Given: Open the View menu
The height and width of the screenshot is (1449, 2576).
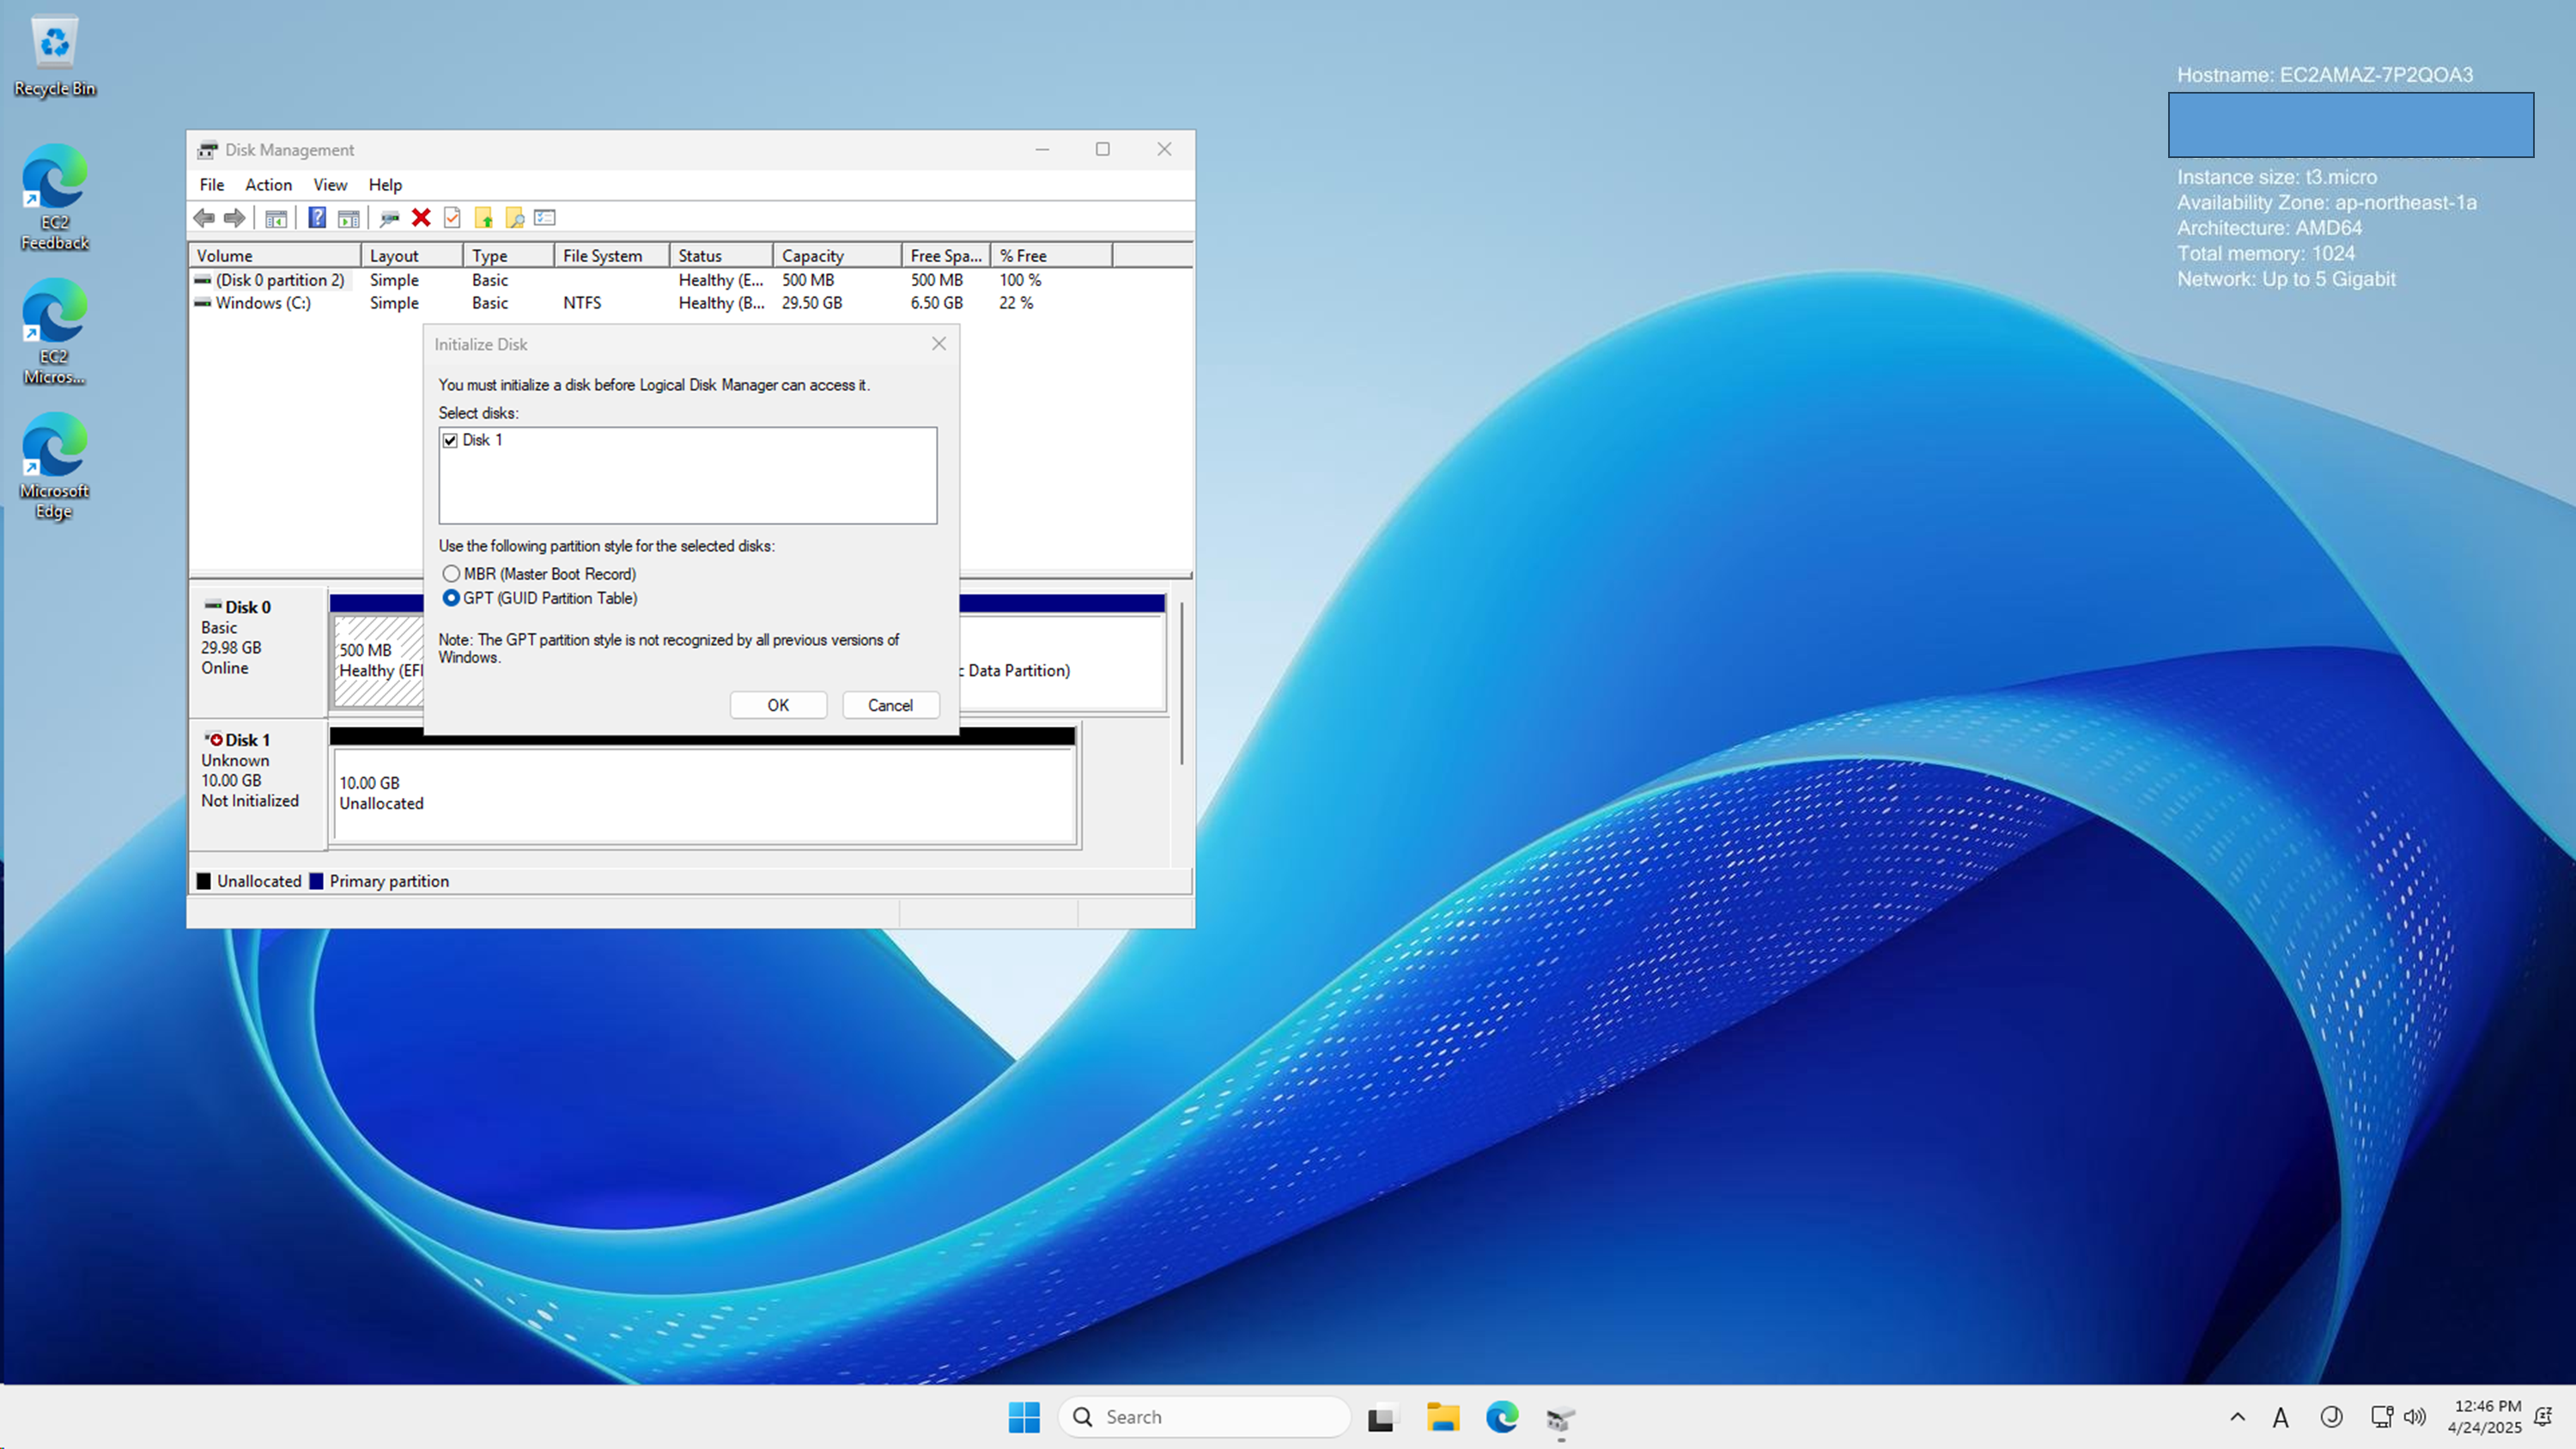Looking at the screenshot, I should [330, 184].
